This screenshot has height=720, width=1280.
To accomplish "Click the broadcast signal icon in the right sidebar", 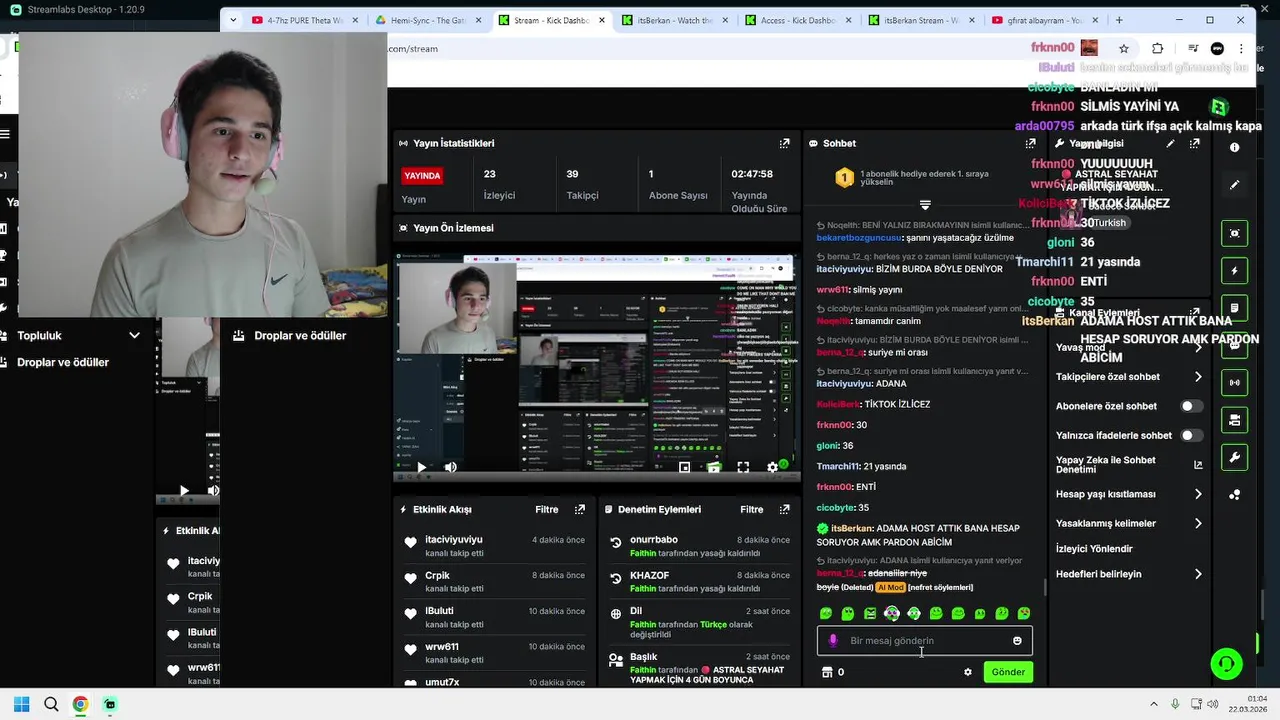I will (1234, 382).
